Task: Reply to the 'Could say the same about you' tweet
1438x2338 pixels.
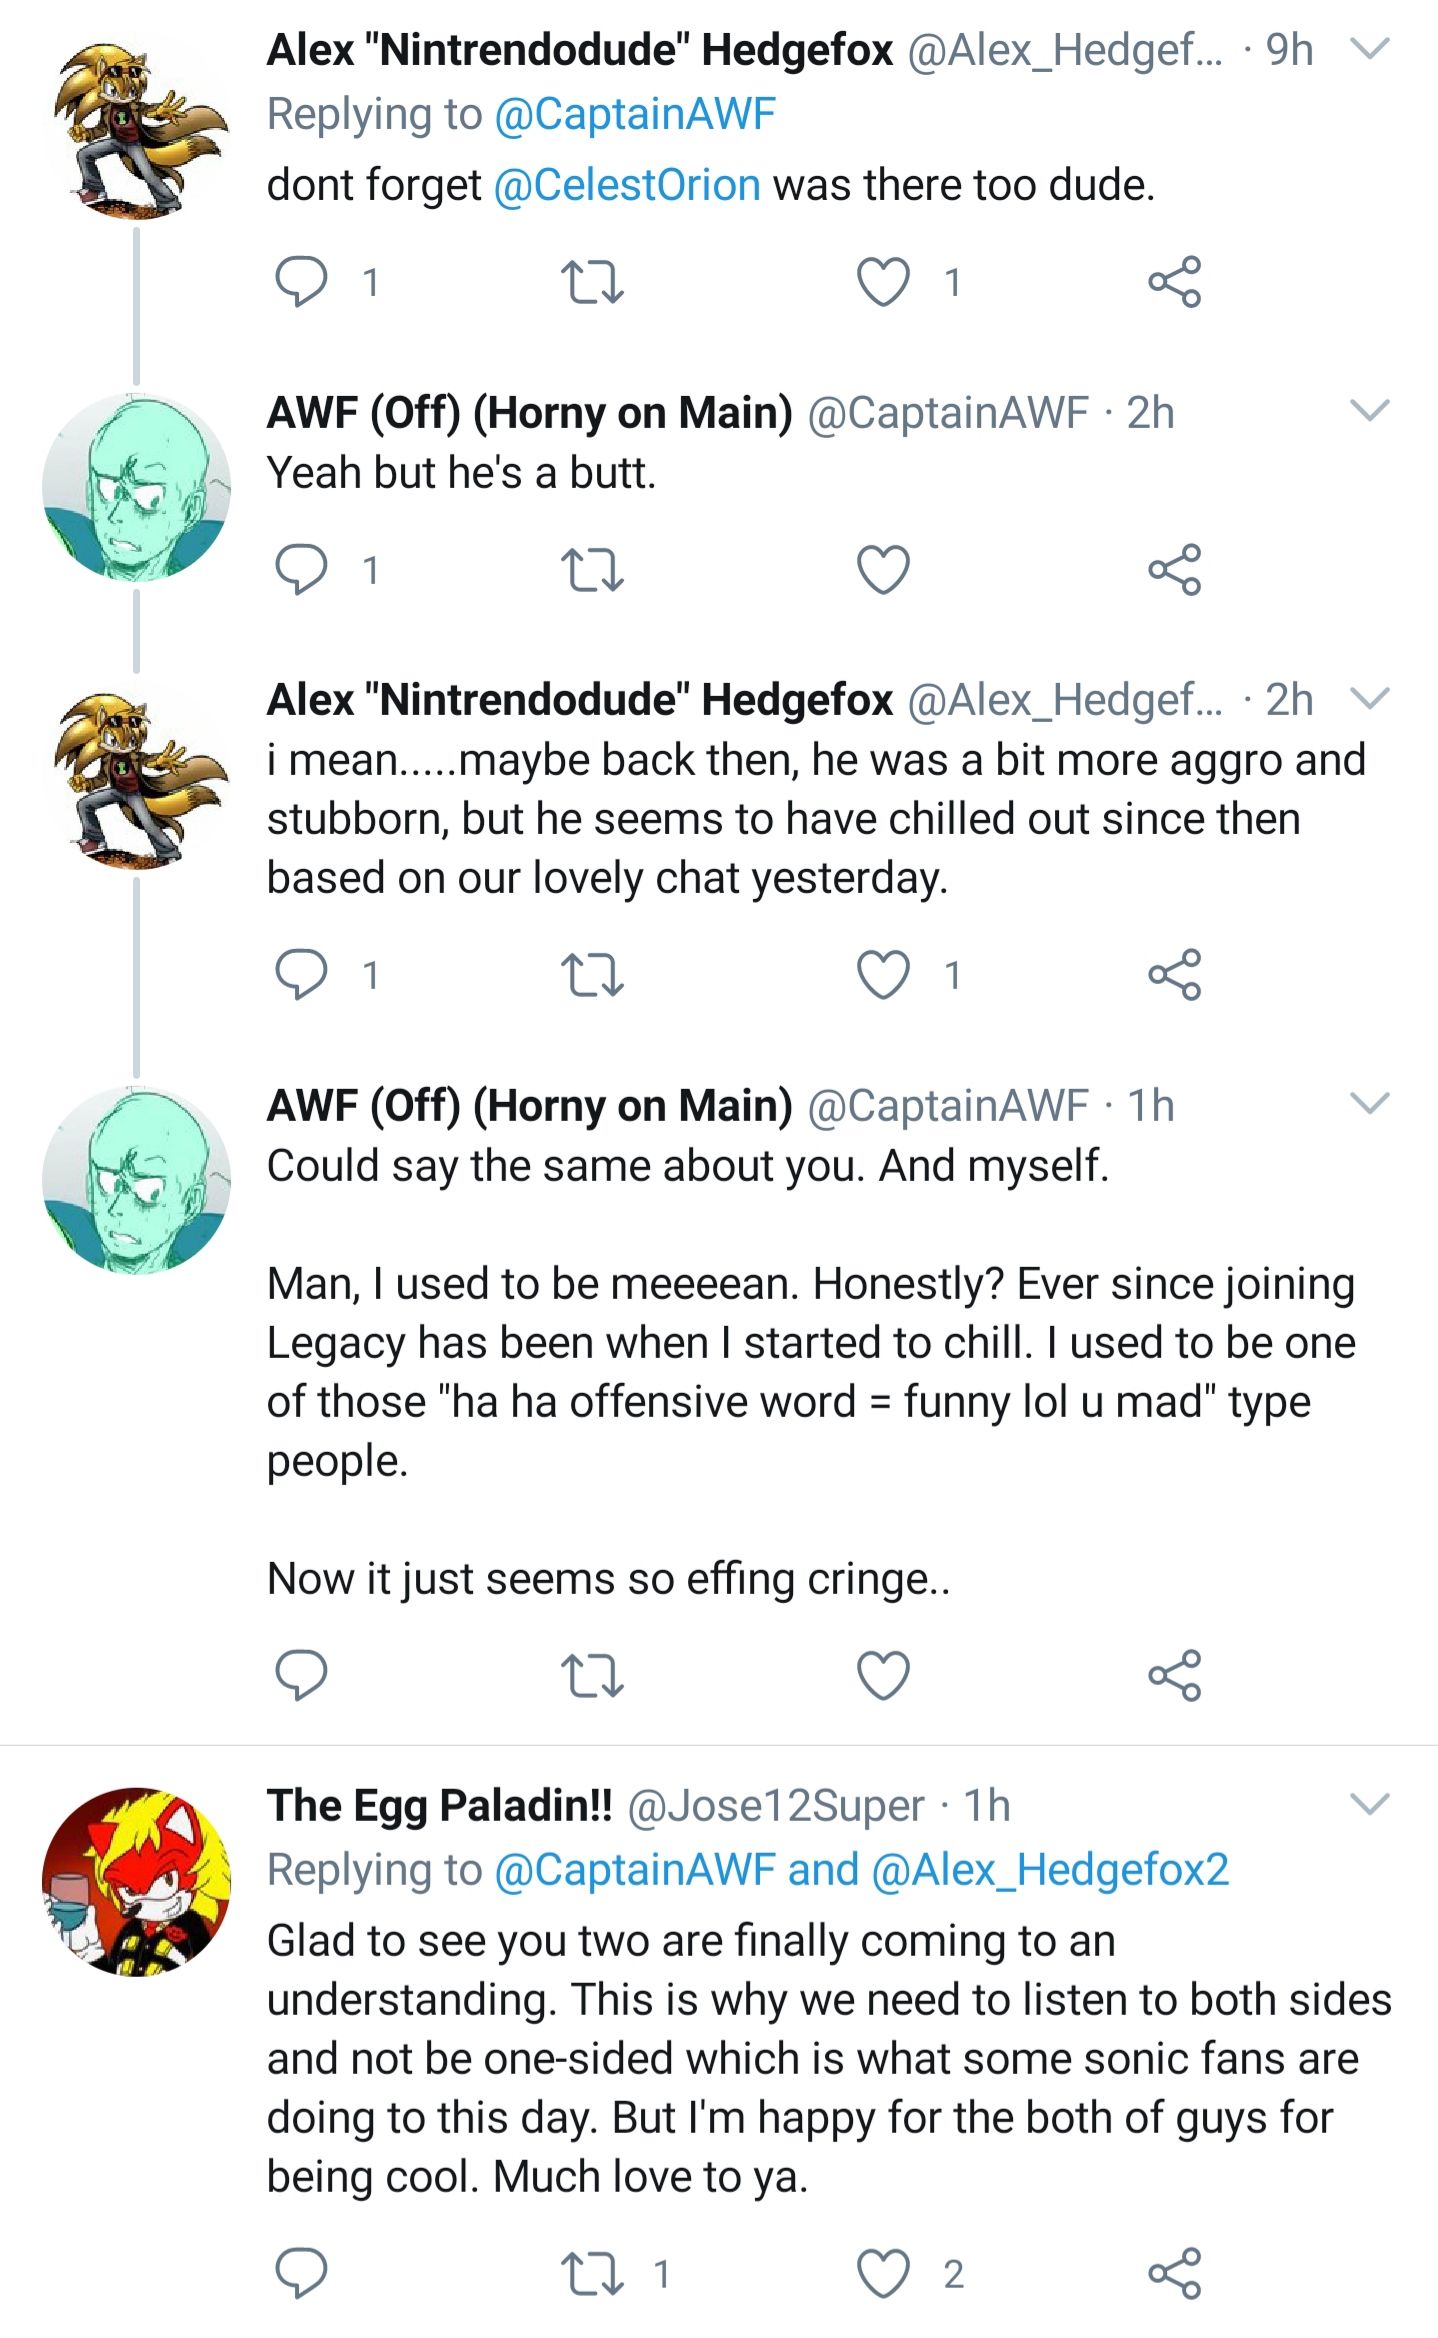Action: [x=301, y=1675]
